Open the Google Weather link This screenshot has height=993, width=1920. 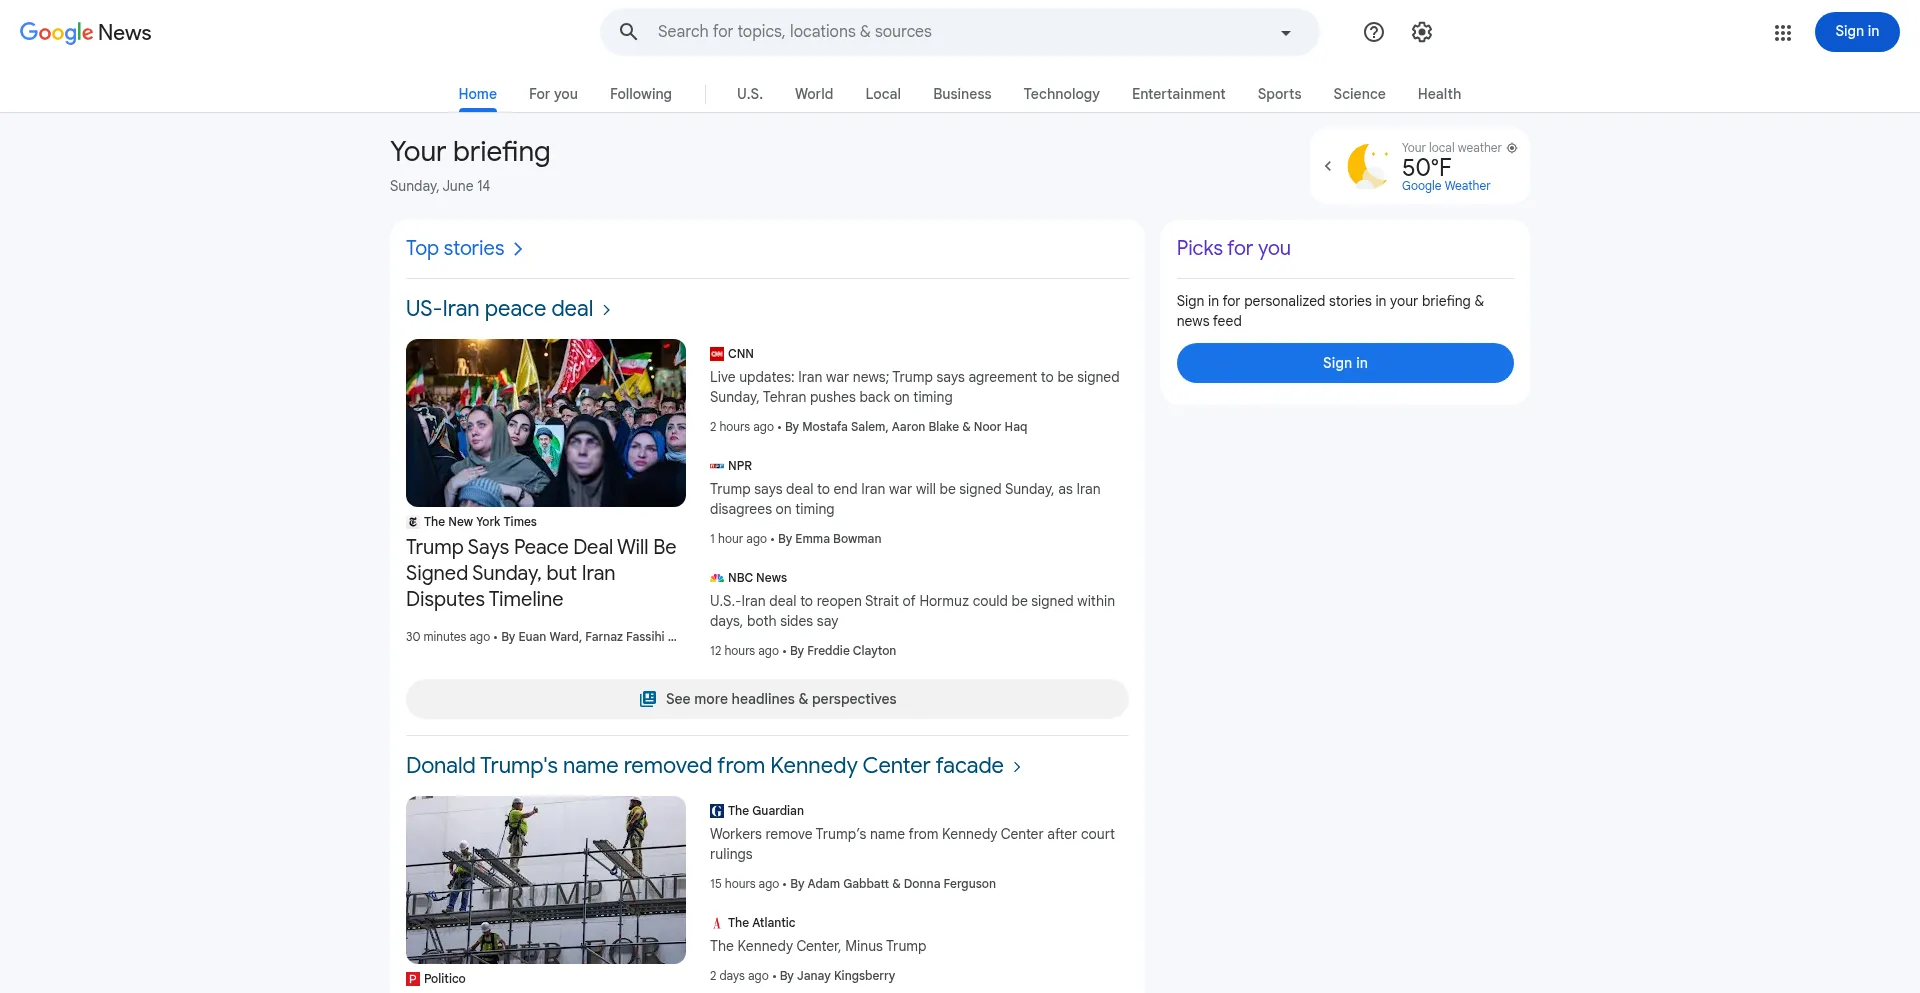pyautogui.click(x=1446, y=186)
